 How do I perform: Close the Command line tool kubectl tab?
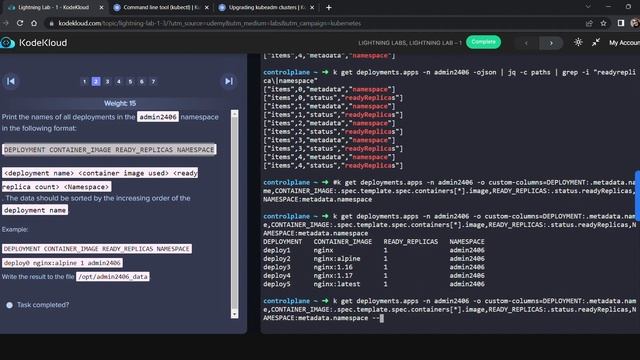(x=207, y=7)
